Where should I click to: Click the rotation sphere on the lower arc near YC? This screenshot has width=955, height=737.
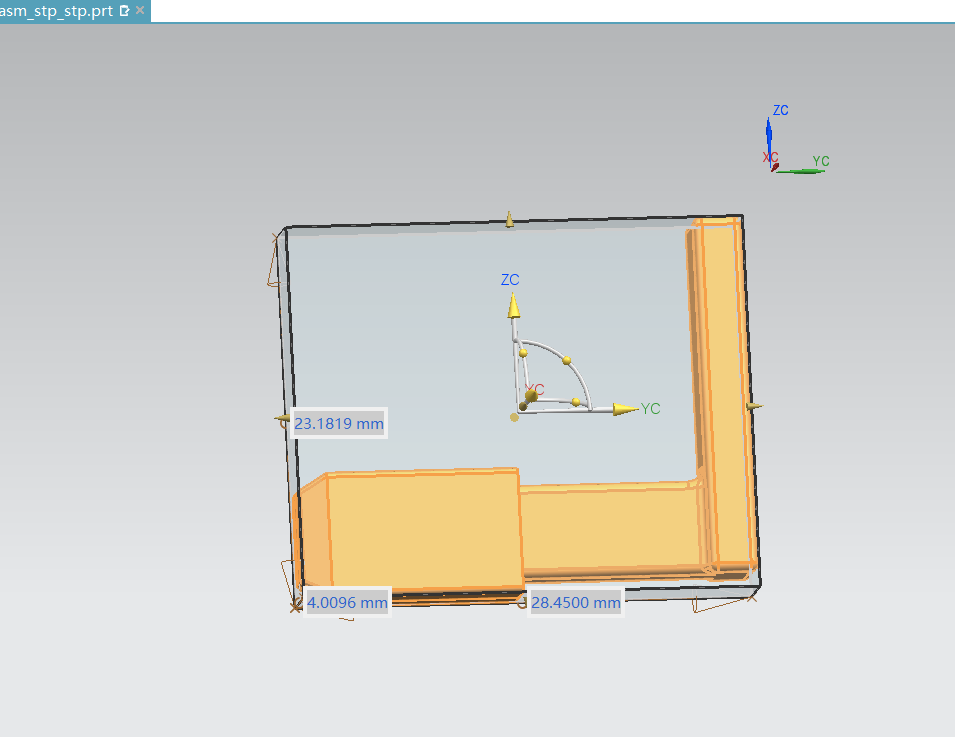(576, 402)
